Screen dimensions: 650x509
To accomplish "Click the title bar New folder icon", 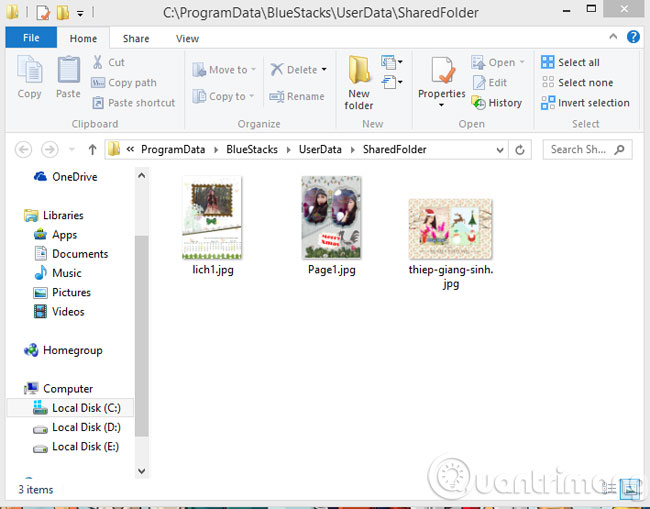I will coord(63,12).
